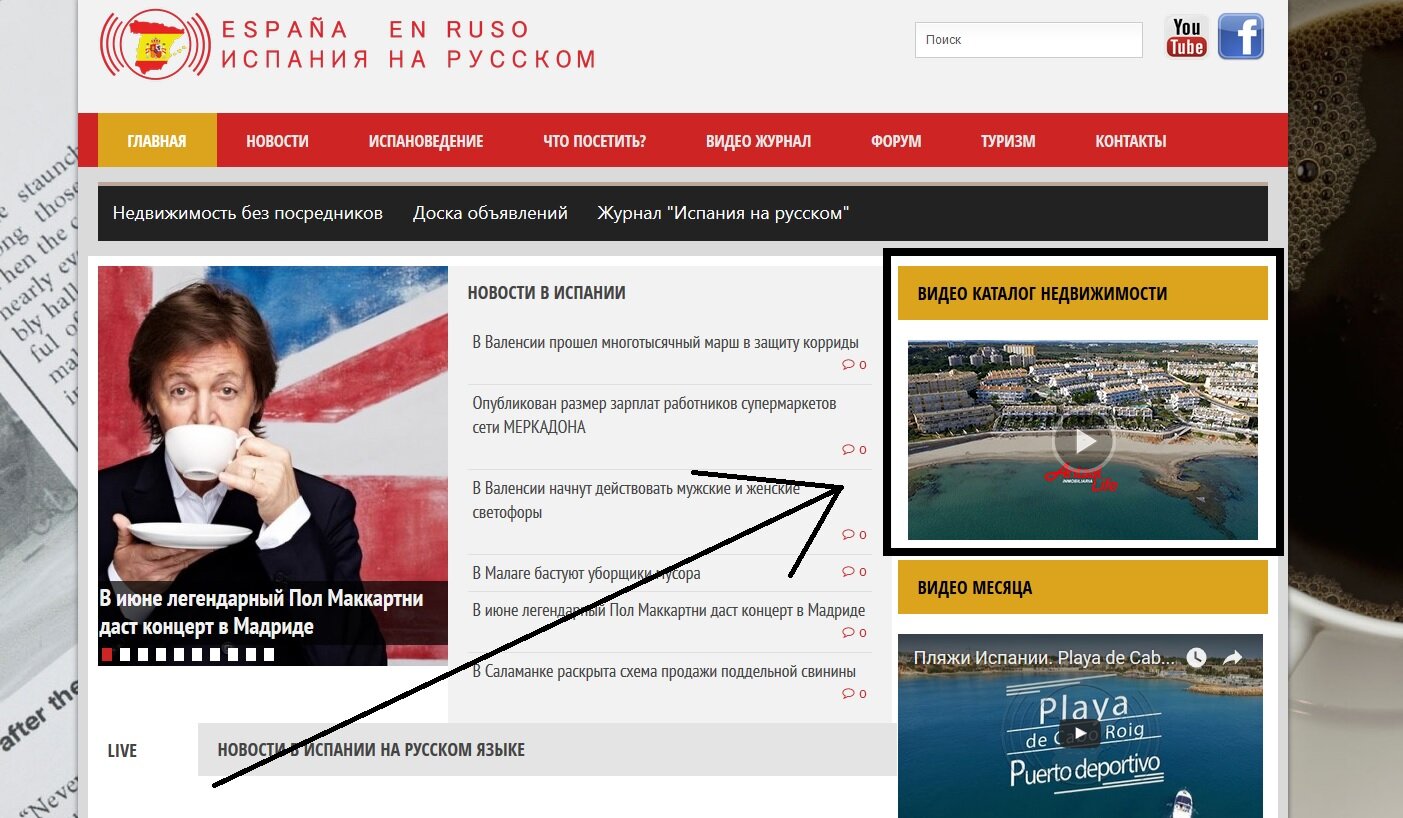Image resolution: width=1403 pixels, height=818 pixels.
Task: Open the Испановедение menu item
Action: pos(425,141)
